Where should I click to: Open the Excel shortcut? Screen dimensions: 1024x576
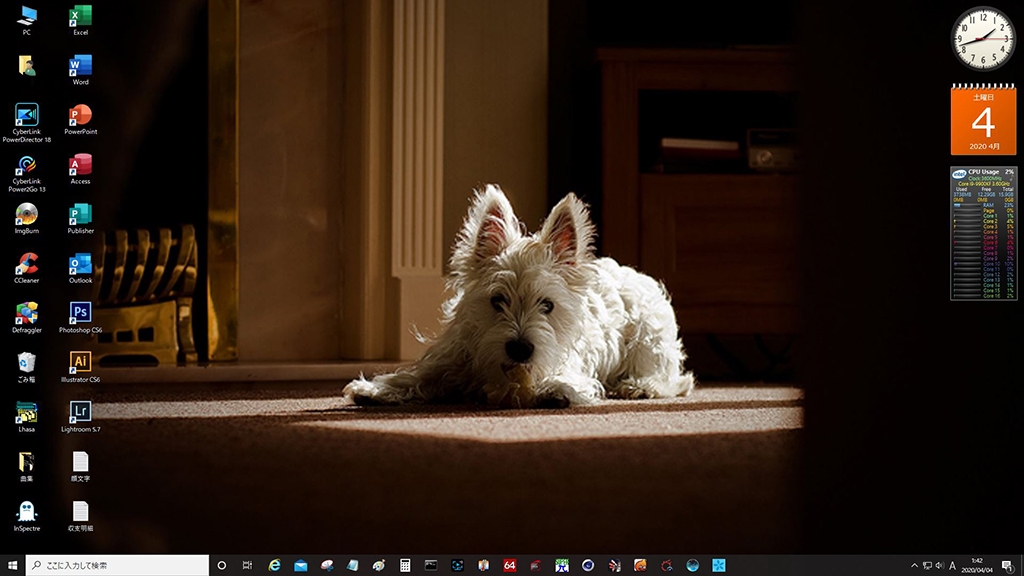[x=80, y=20]
